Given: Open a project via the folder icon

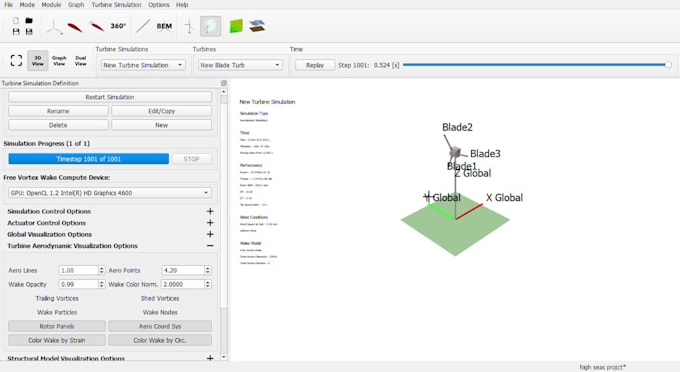Looking at the screenshot, I should (x=29, y=21).
